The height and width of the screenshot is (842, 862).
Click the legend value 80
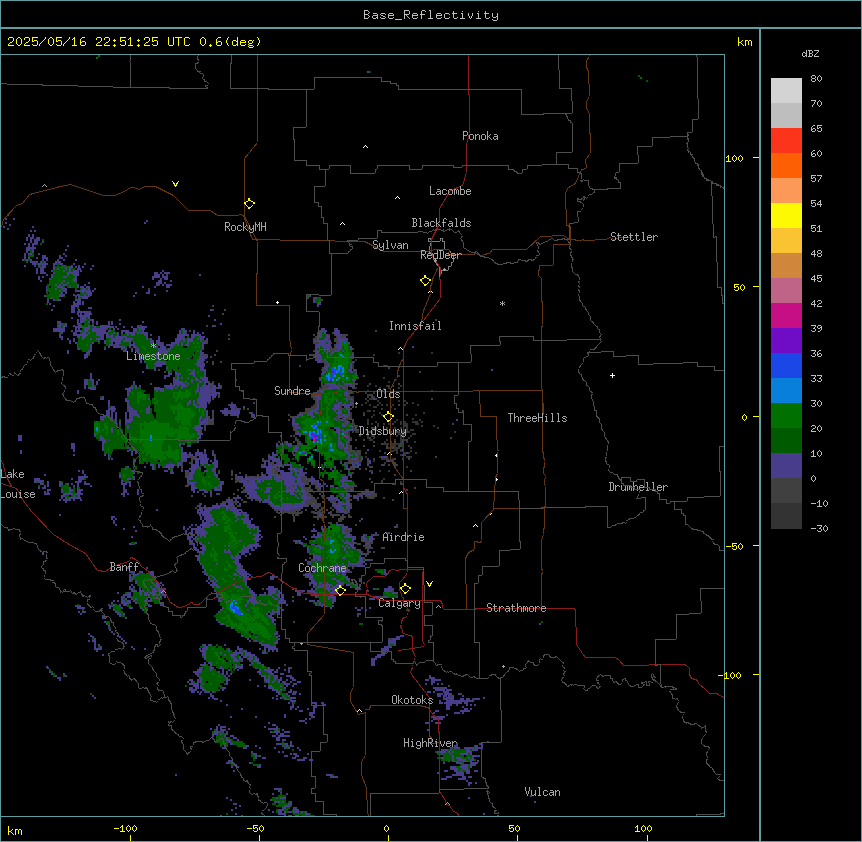coord(816,79)
